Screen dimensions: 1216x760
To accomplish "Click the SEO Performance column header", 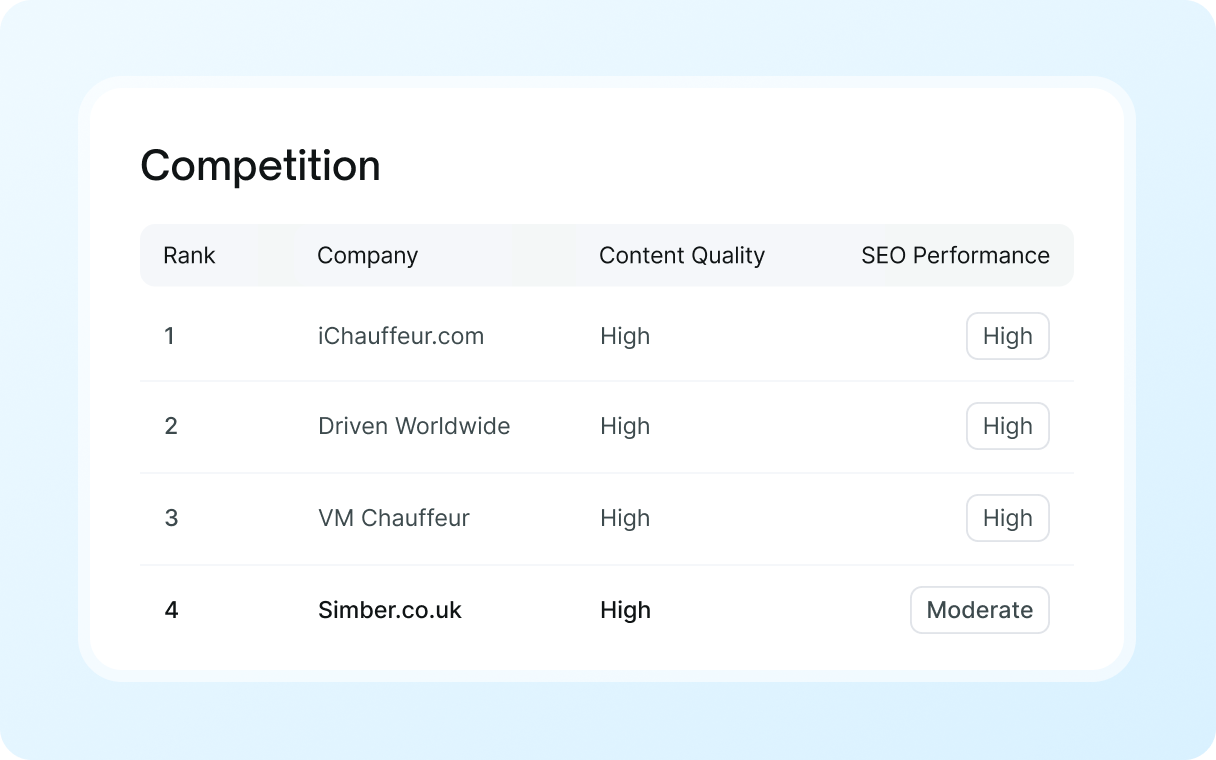I will (x=955, y=255).
